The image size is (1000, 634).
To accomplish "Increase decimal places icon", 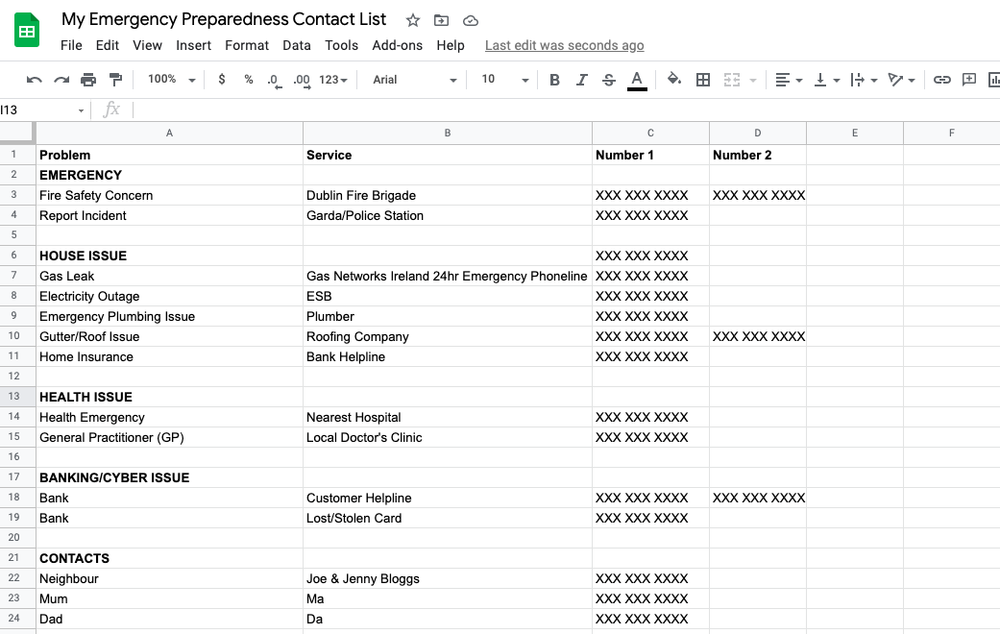I will (x=302, y=80).
